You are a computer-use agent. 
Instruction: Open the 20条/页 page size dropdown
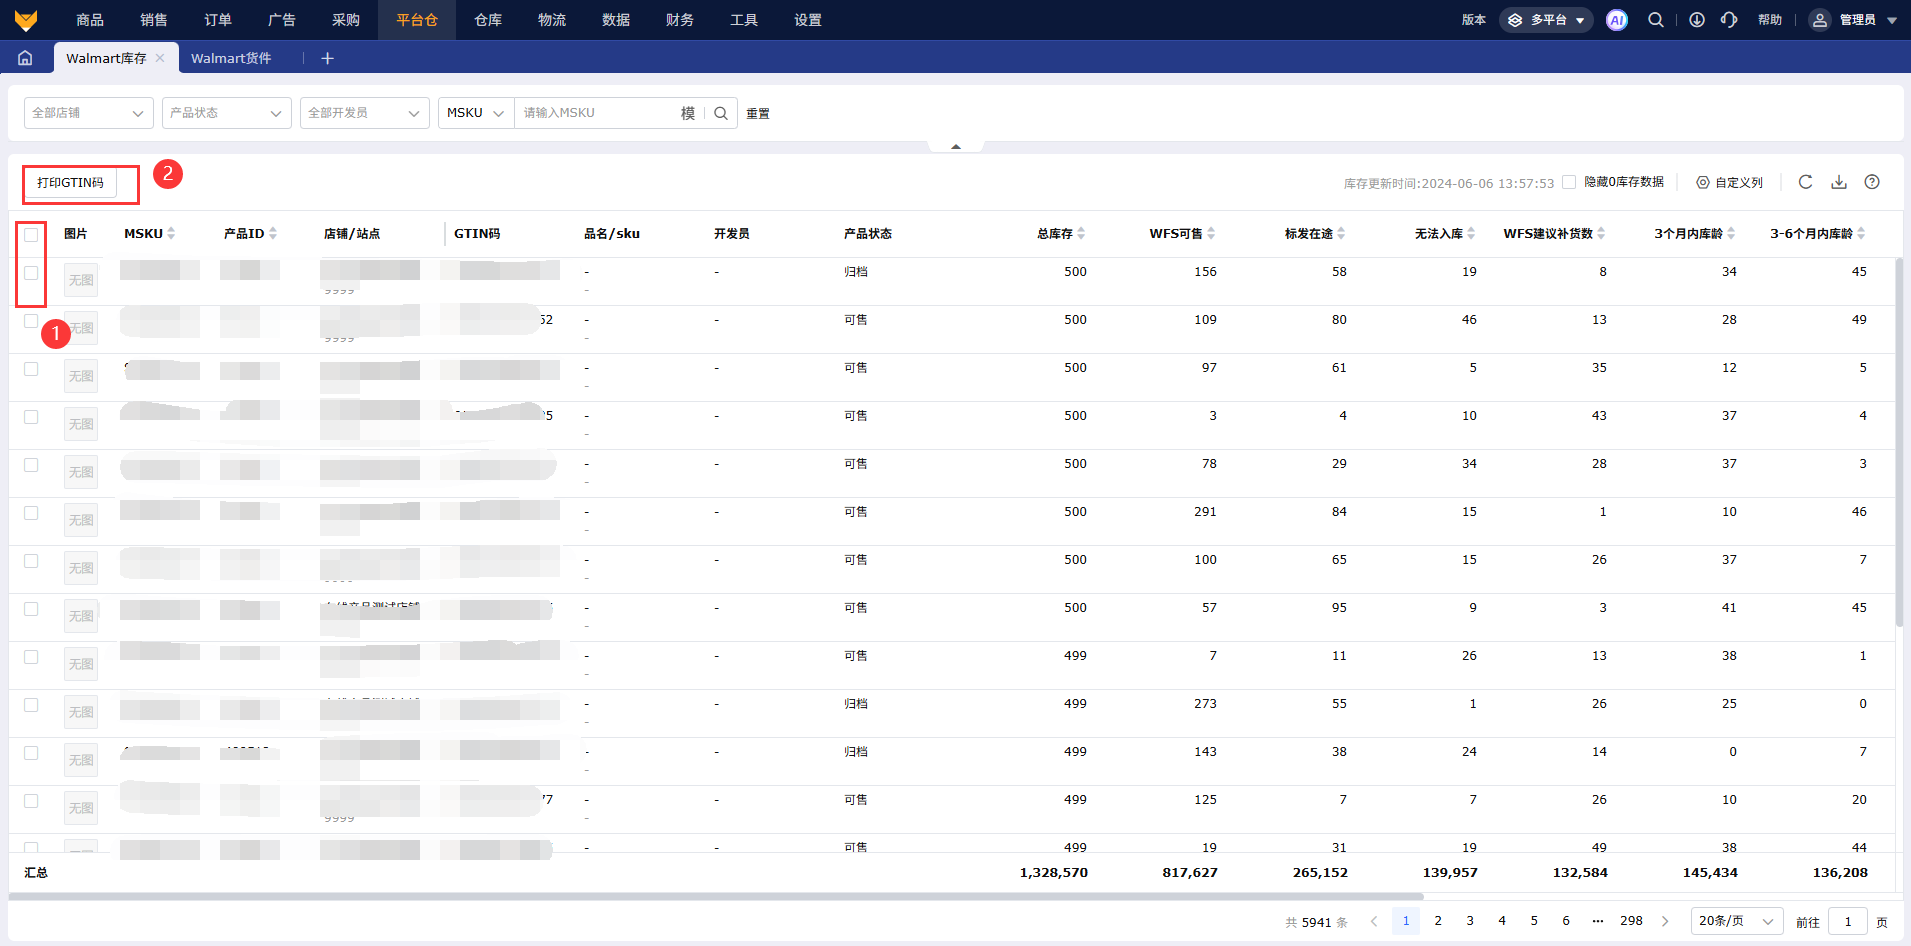(x=1736, y=921)
